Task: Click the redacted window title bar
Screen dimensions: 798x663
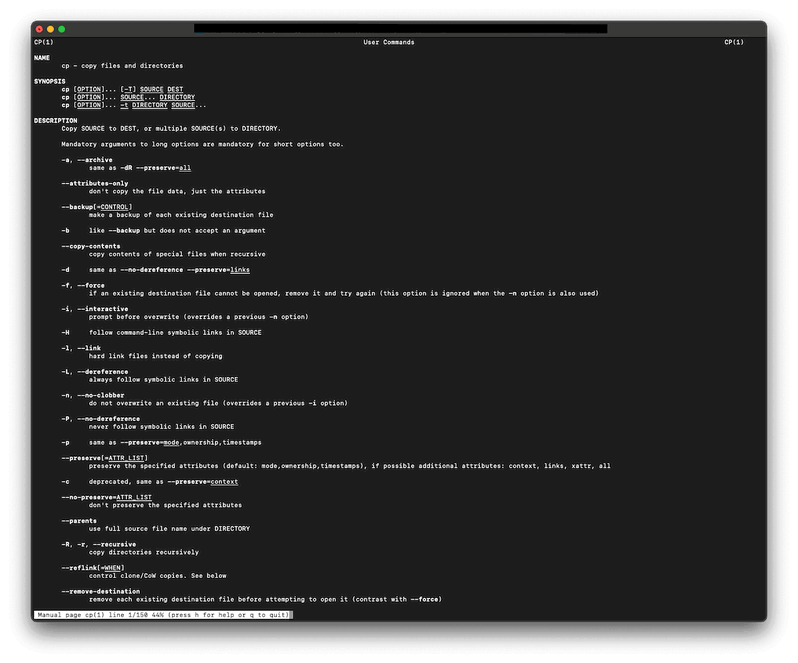Action: coord(400,29)
